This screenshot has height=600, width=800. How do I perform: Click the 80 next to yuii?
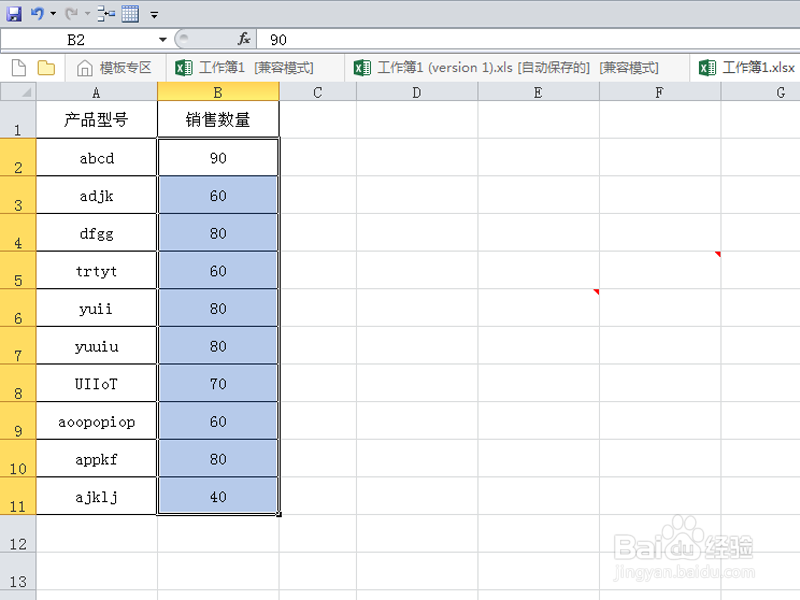[x=218, y=308]
